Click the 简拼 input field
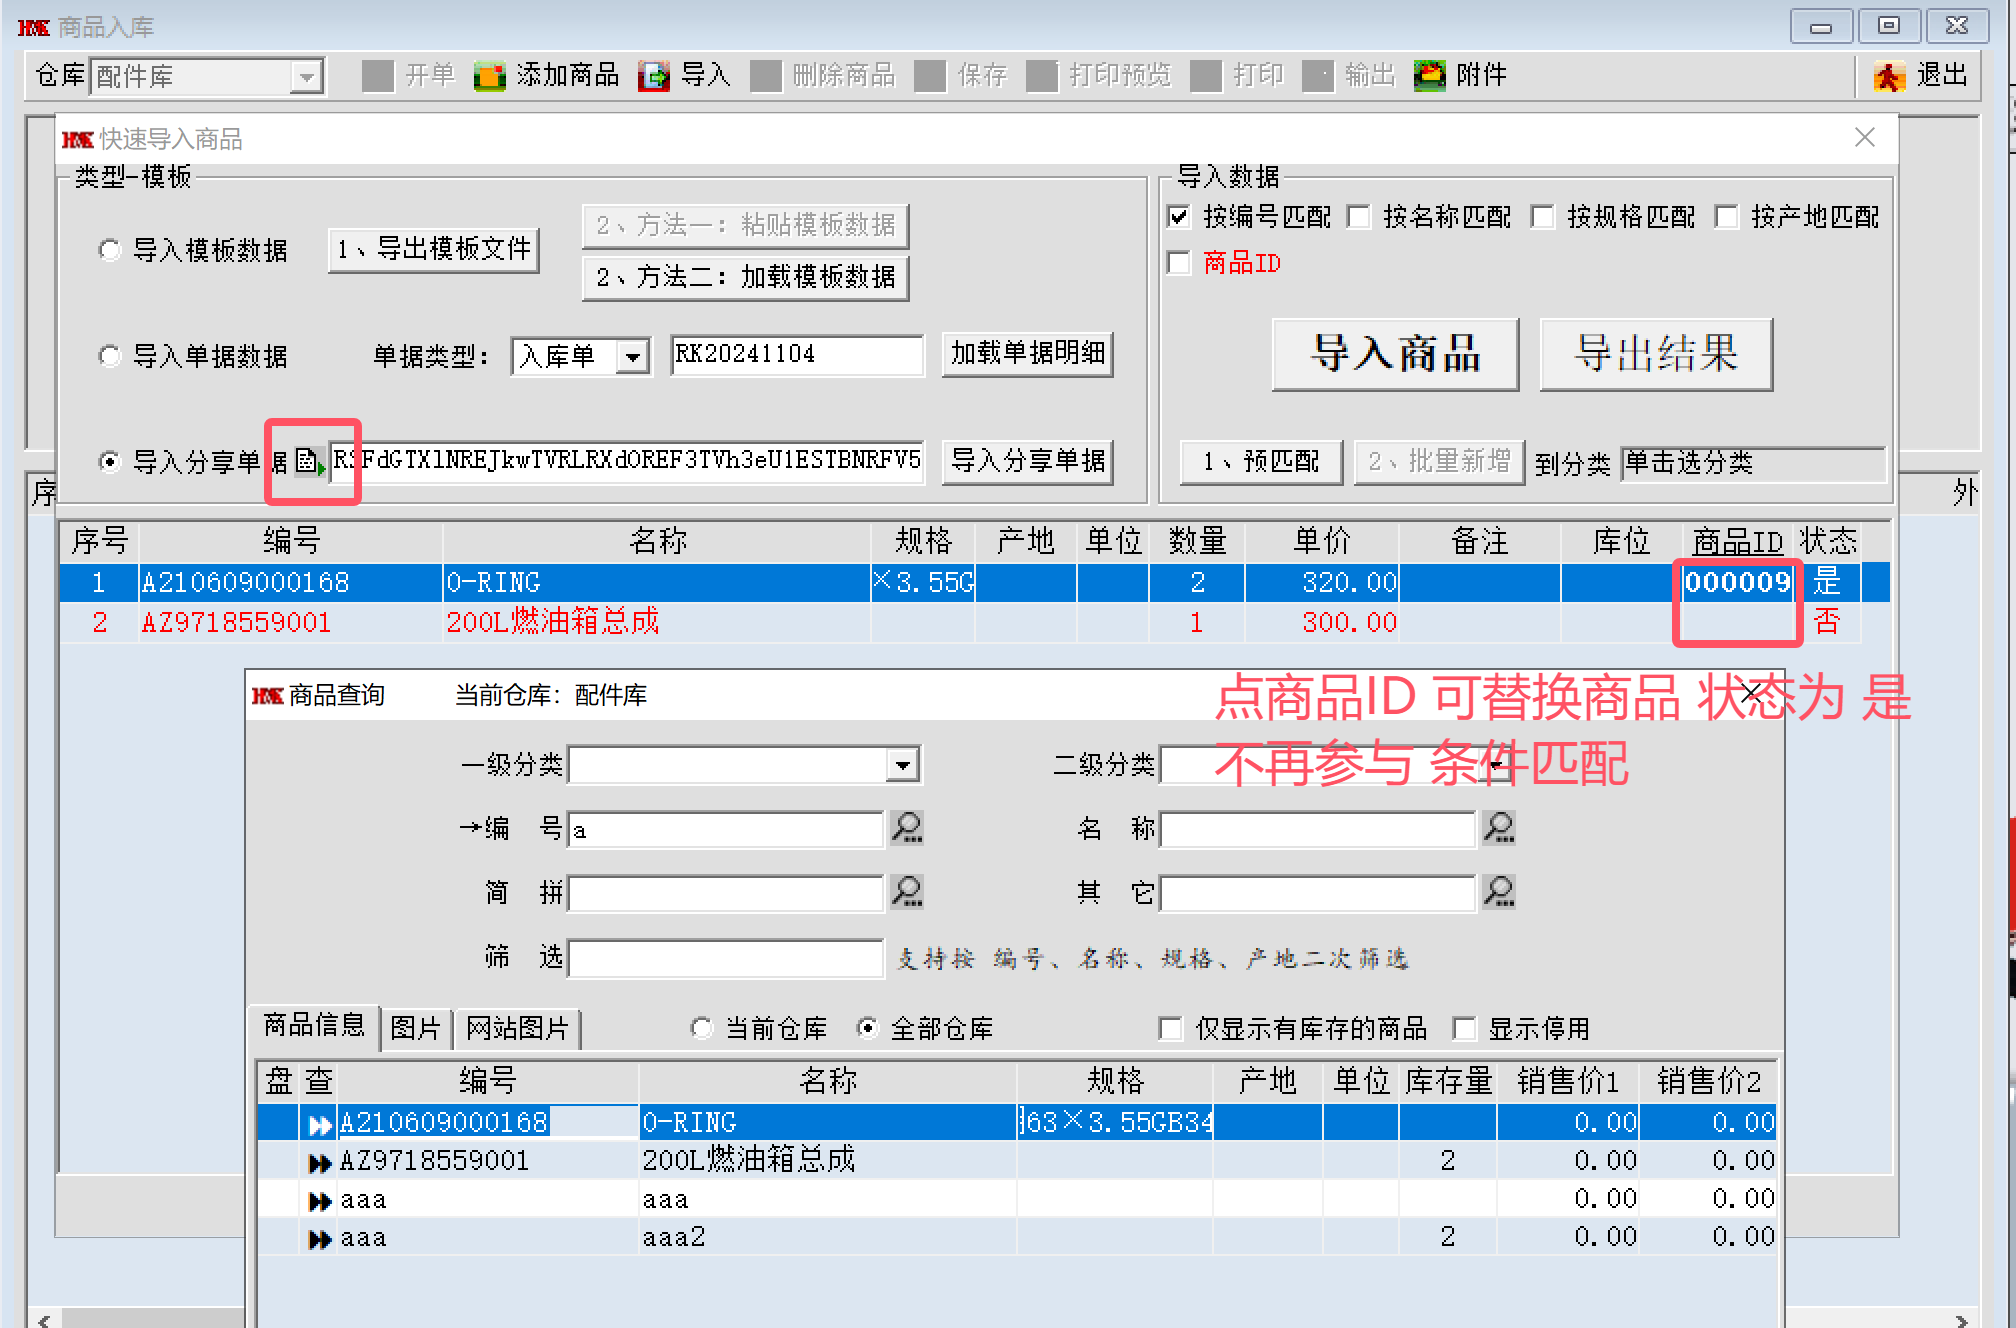This screenshot has width=2016, height=1328. click(726, 894)
